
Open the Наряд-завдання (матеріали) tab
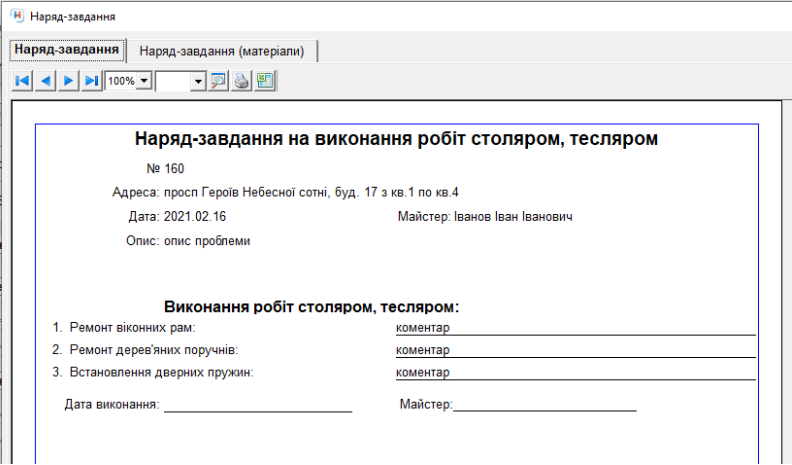tap(221, 50)
